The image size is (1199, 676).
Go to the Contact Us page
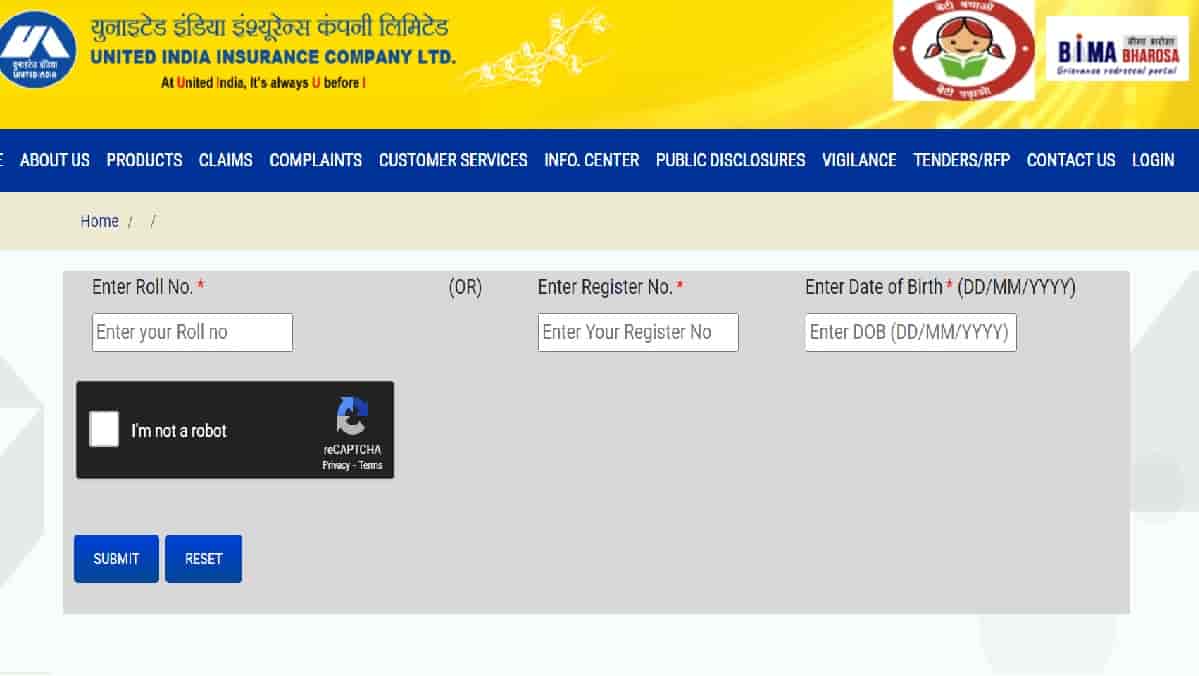(1070, 160)
